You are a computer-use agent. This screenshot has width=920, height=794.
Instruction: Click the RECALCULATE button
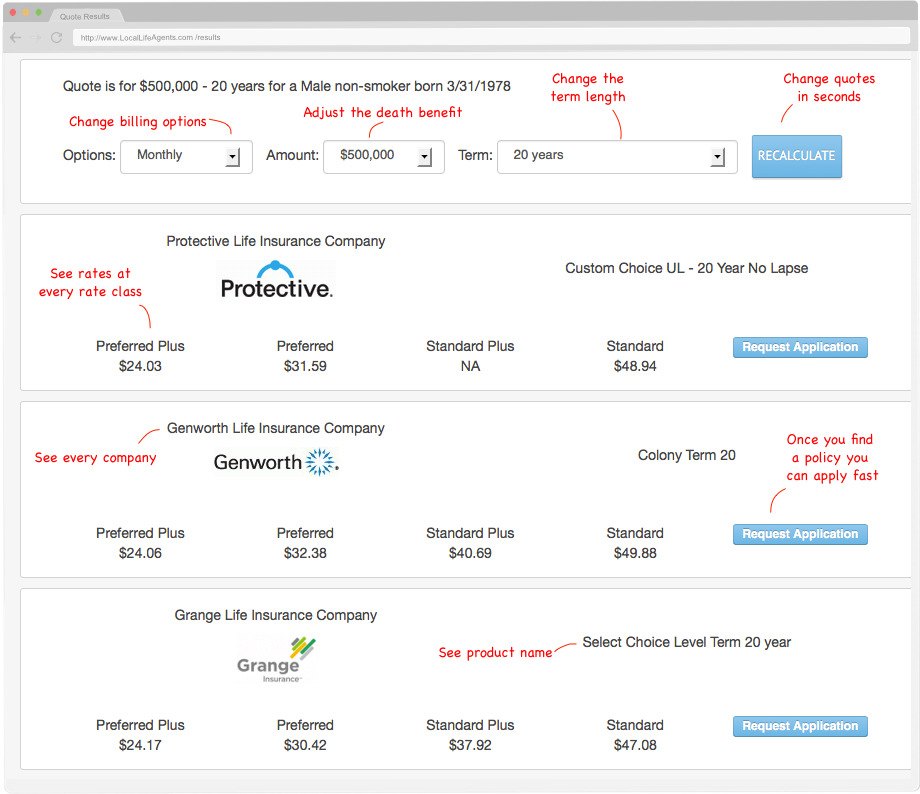click(x=796, y=156)
